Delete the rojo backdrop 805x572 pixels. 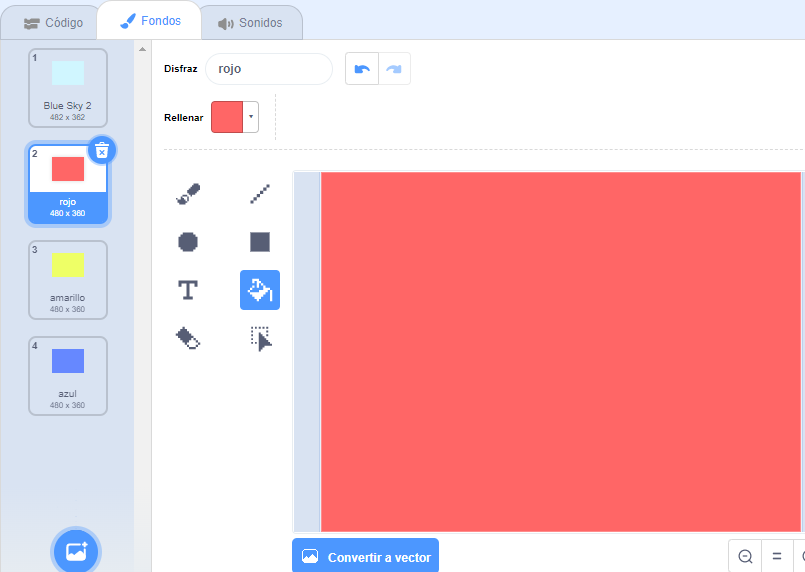click(x=102, y=150)
